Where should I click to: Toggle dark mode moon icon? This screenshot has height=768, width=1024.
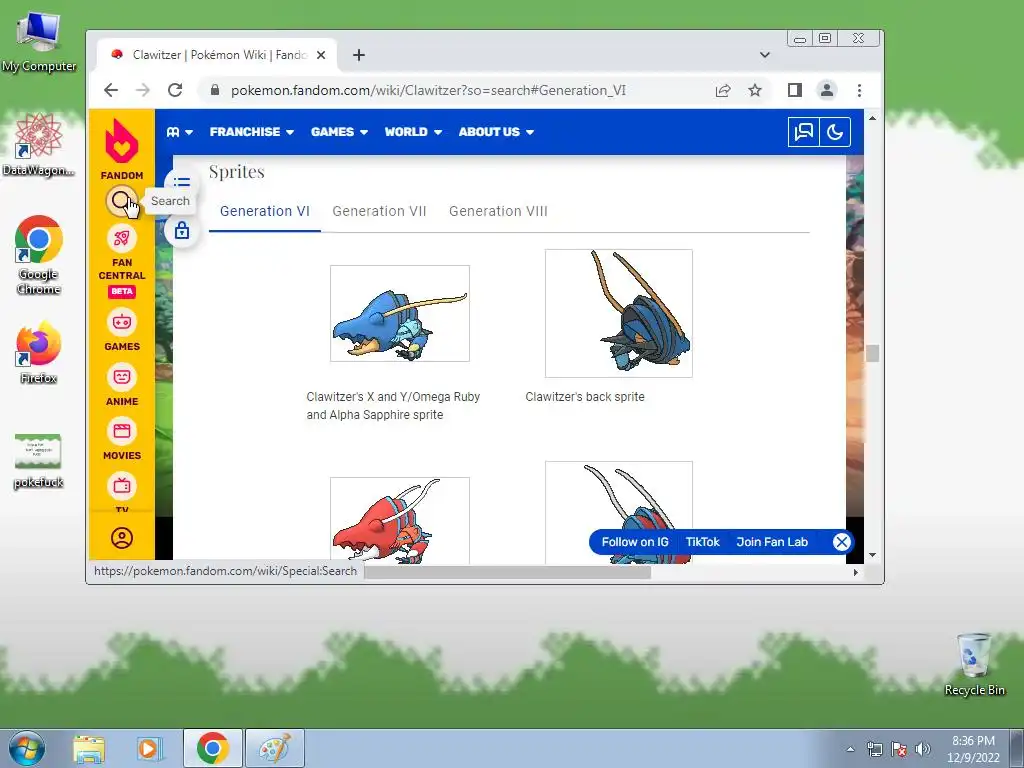click(x=835, y=132)
